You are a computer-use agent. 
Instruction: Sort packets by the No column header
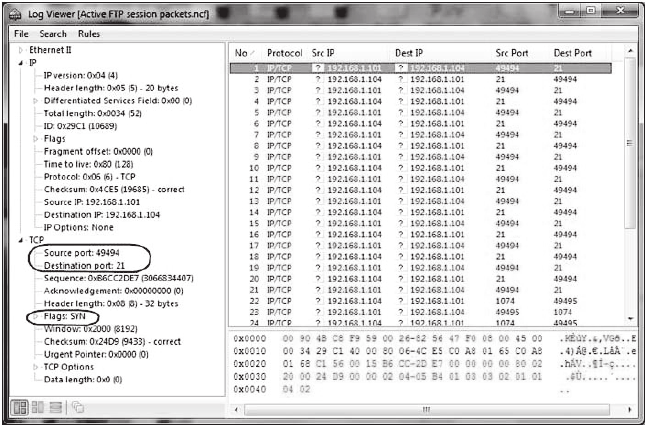tap(245, 53)
